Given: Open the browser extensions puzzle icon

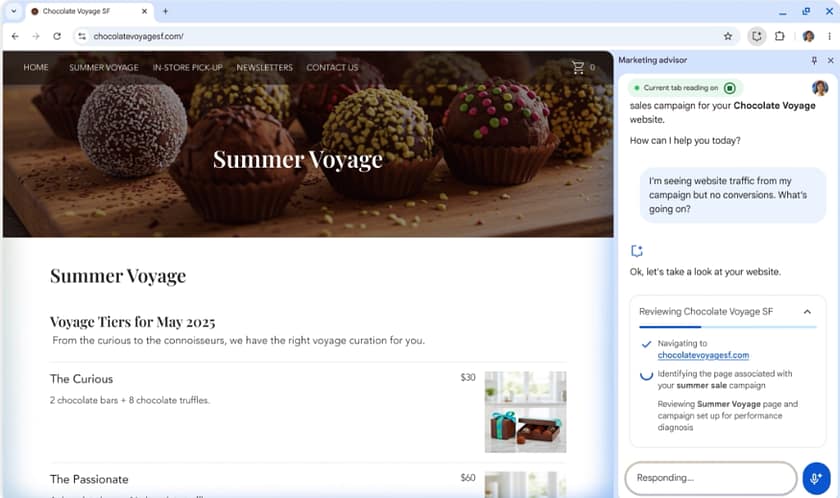Looking at the screenshot, I should point(780,36).
